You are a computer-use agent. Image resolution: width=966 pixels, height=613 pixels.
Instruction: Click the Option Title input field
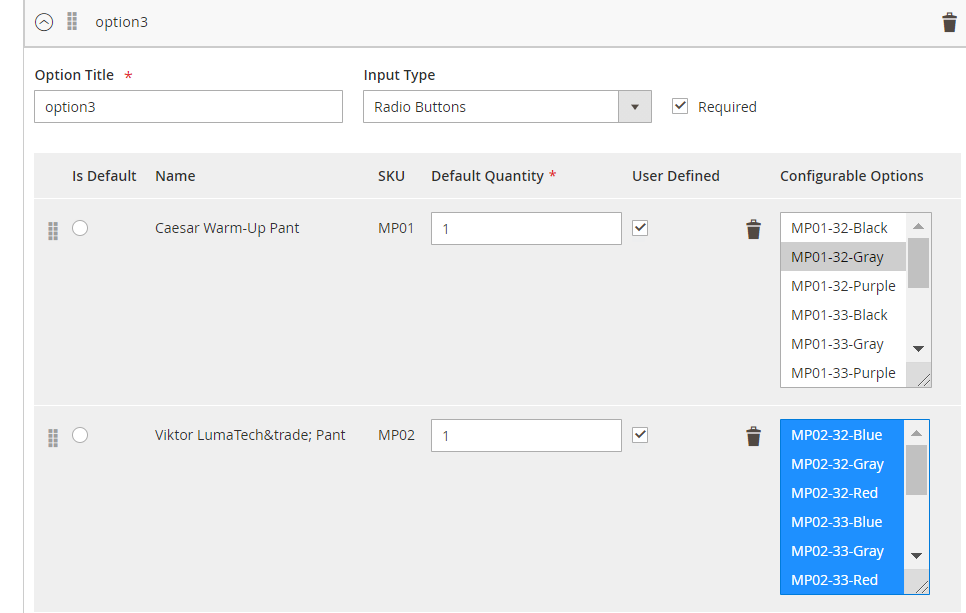[188, 107]
